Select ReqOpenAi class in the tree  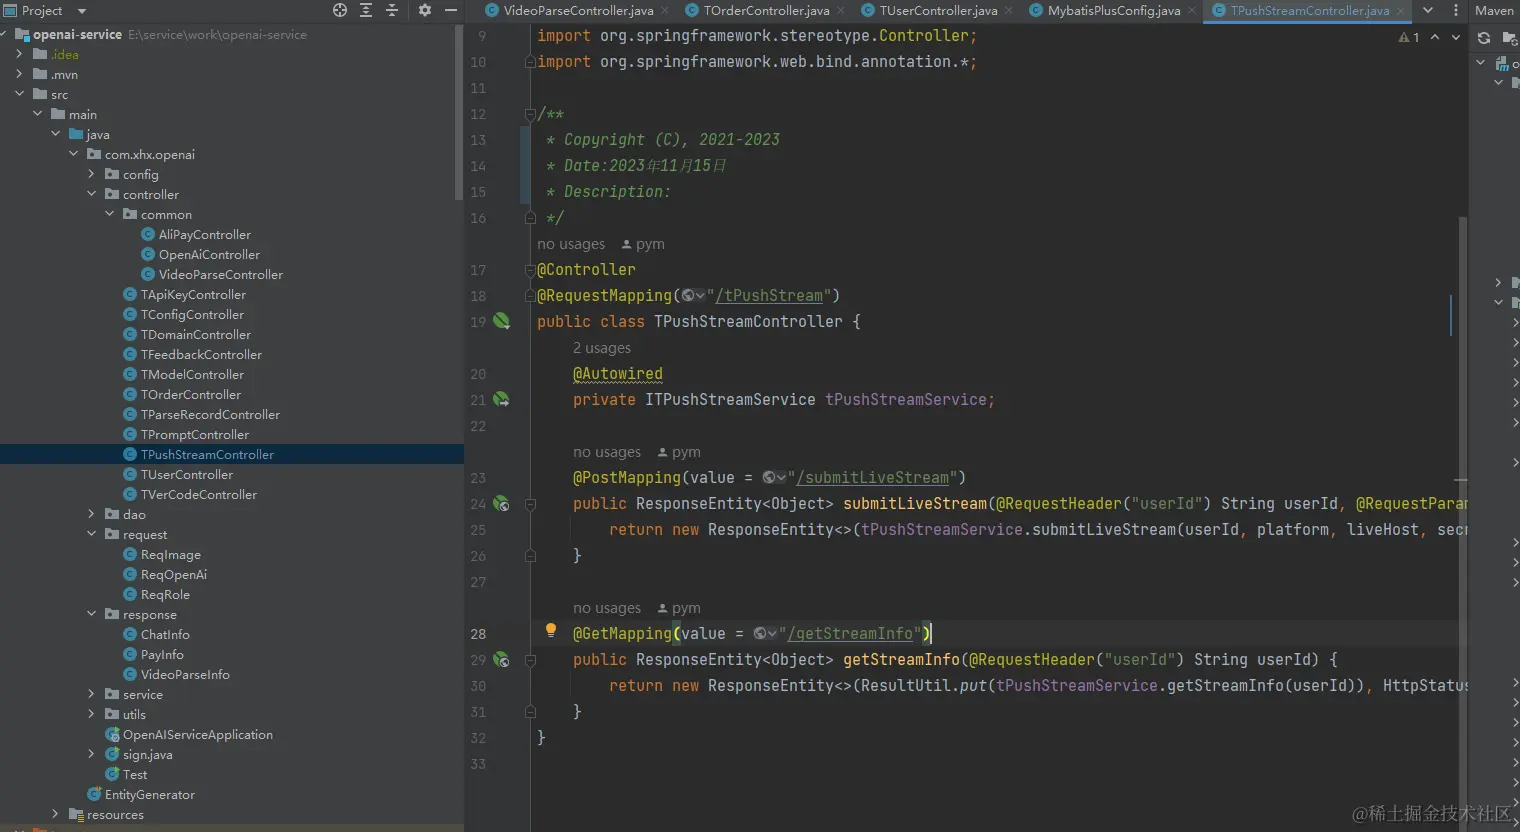pos(174,574)
